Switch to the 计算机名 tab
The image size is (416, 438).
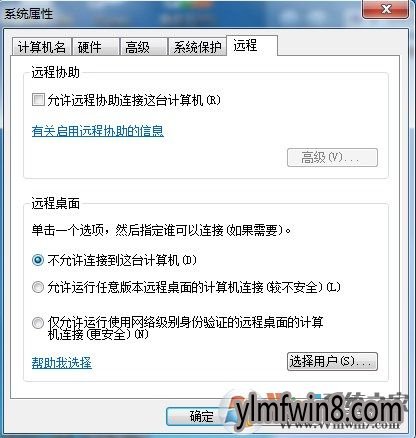pos(42,47)
